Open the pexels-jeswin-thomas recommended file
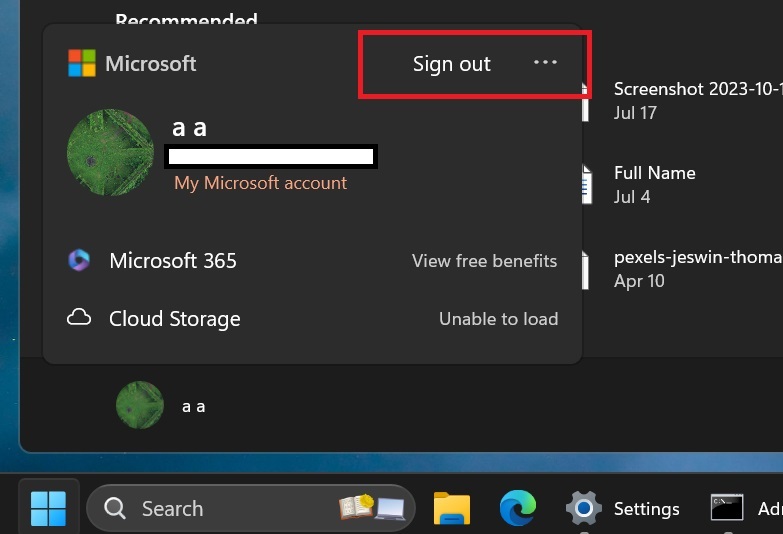This screenshot has width=783, height=534. pyautogui.click(x=682, y=269)
